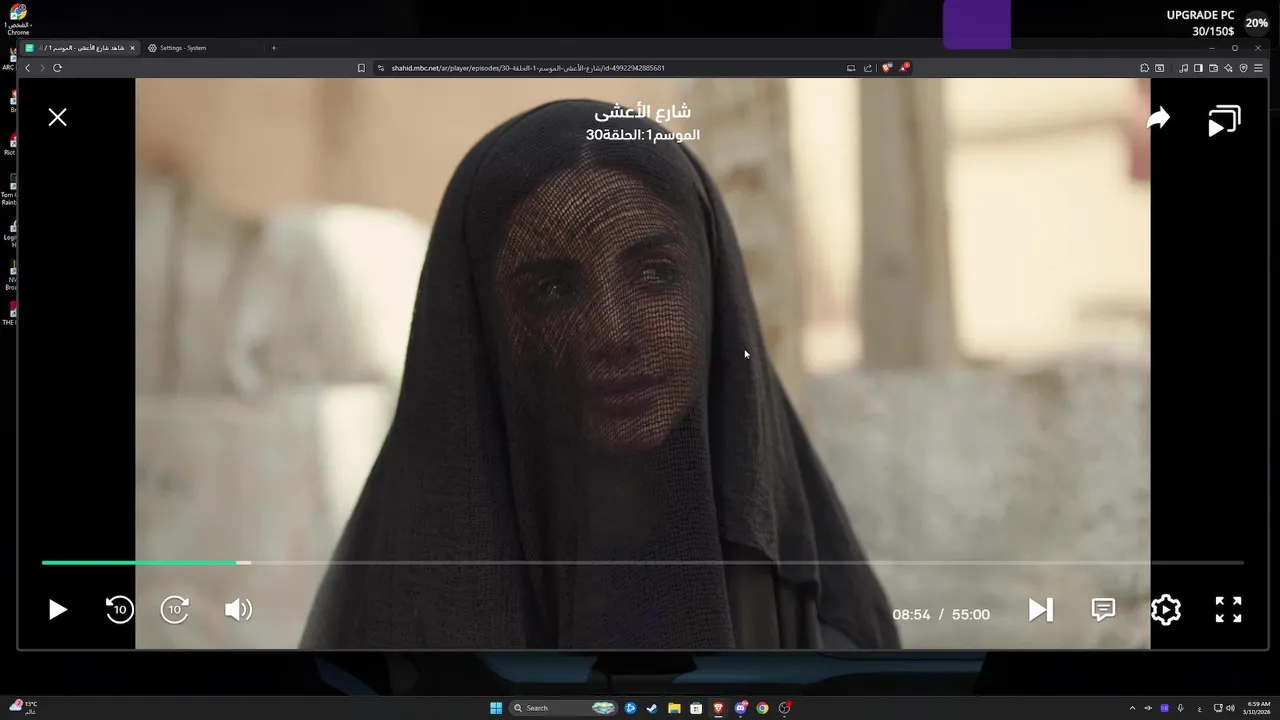Viewport: 1280px width, 720px height.
Task: Open Microsoft Store from the taskbar
Action: (696, 708)
